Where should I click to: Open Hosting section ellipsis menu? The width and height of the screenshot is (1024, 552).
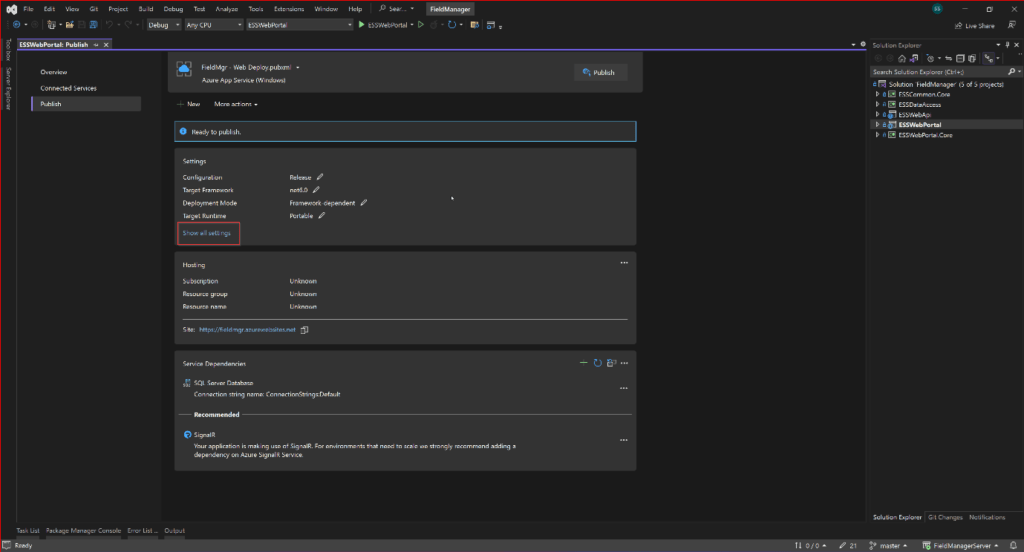624,263
